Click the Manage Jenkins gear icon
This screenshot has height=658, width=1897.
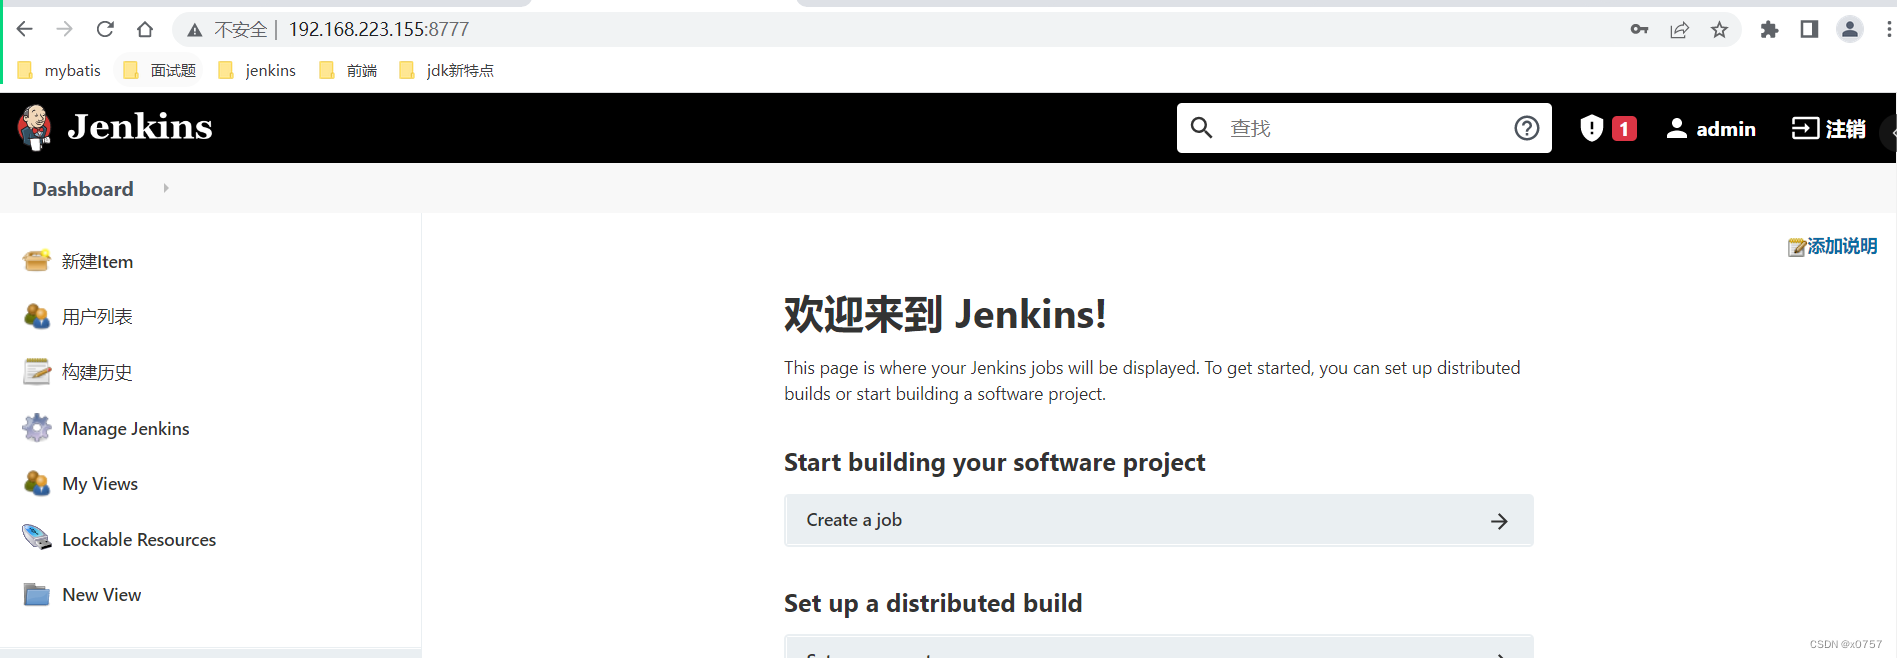click(x=37, y=427)
